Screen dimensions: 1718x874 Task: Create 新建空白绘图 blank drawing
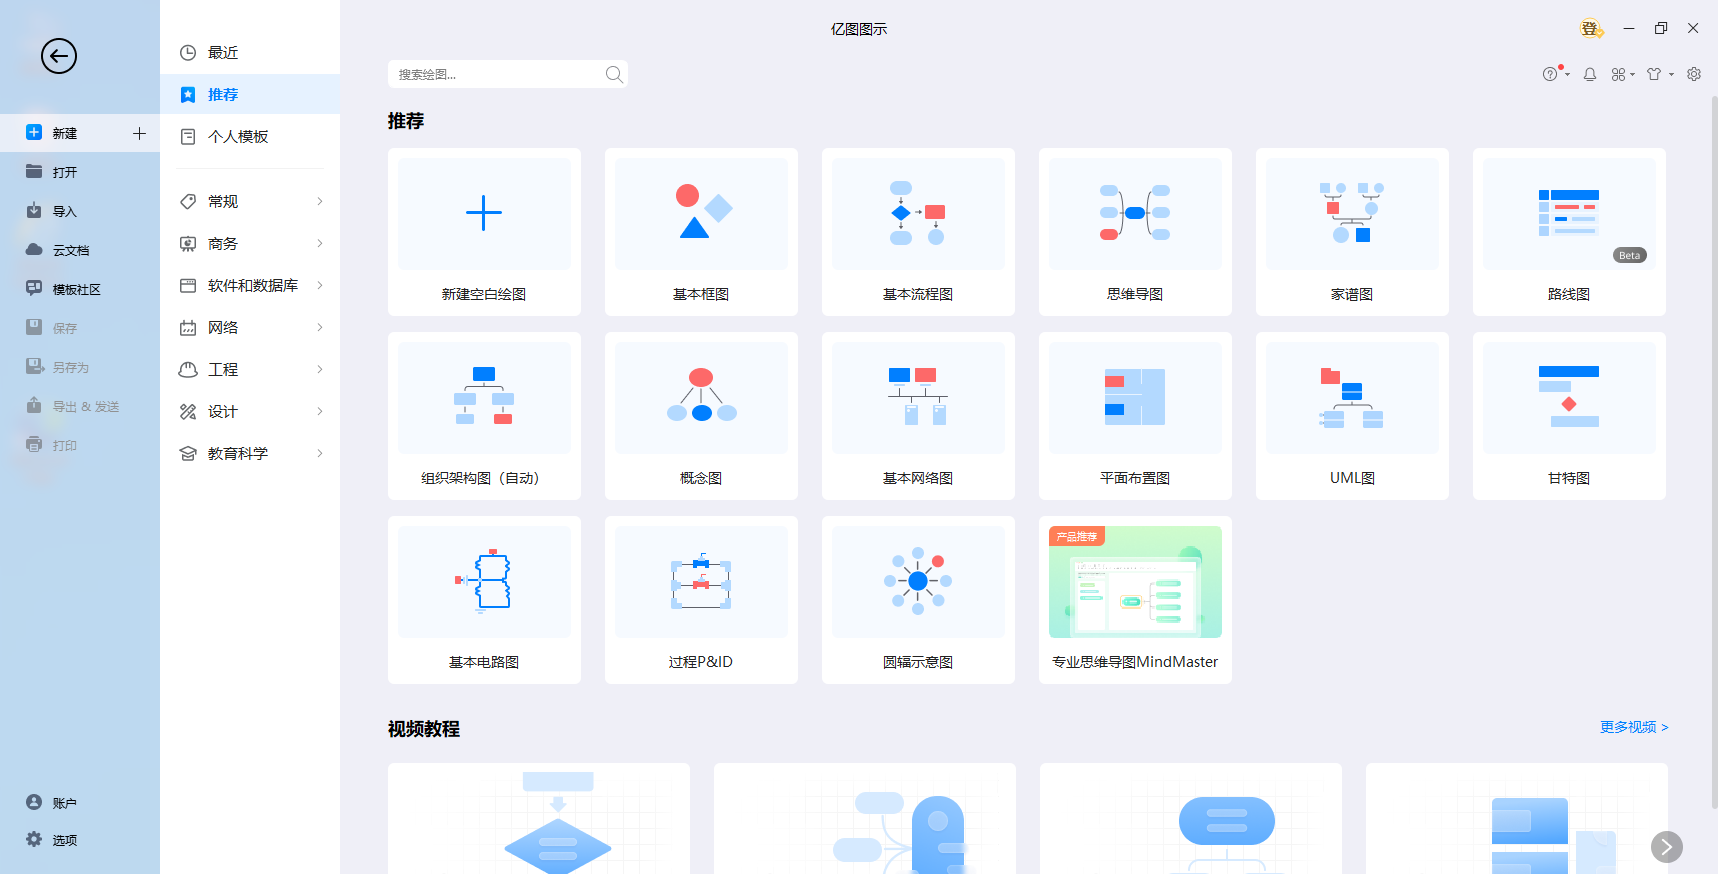coord(484,232)
